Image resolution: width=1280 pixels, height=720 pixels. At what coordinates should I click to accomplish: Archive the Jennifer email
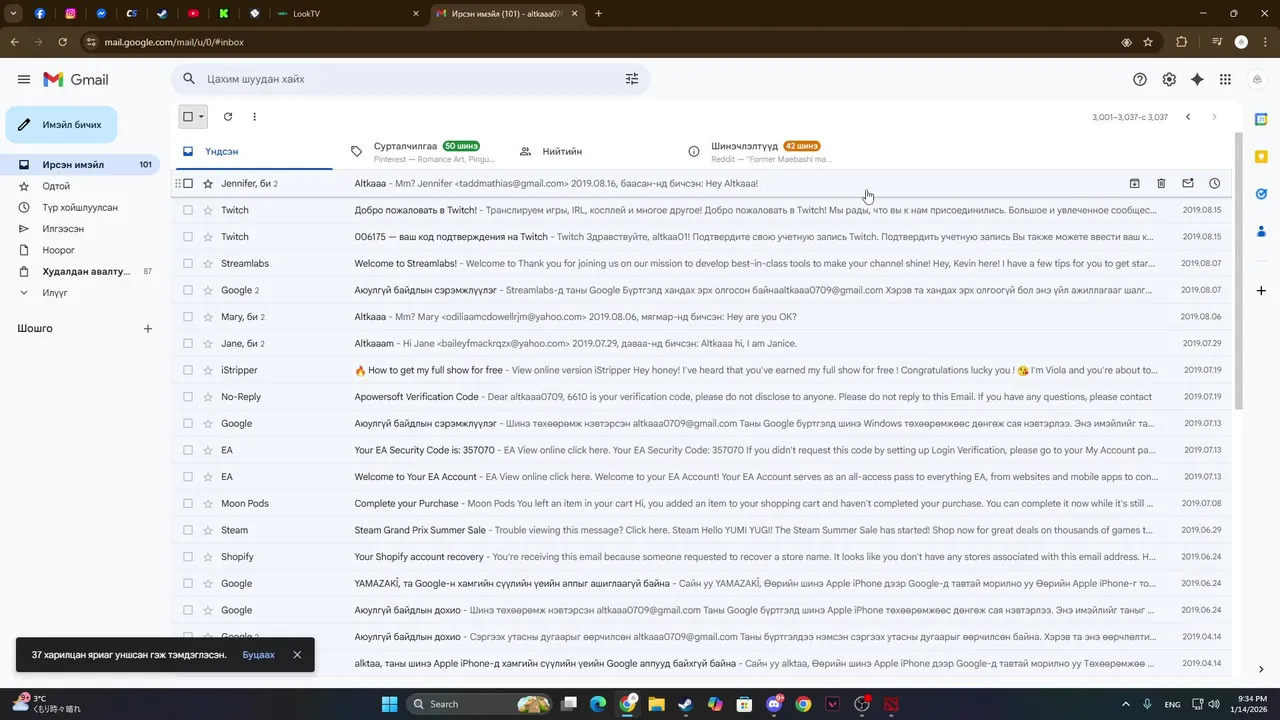1135,184
